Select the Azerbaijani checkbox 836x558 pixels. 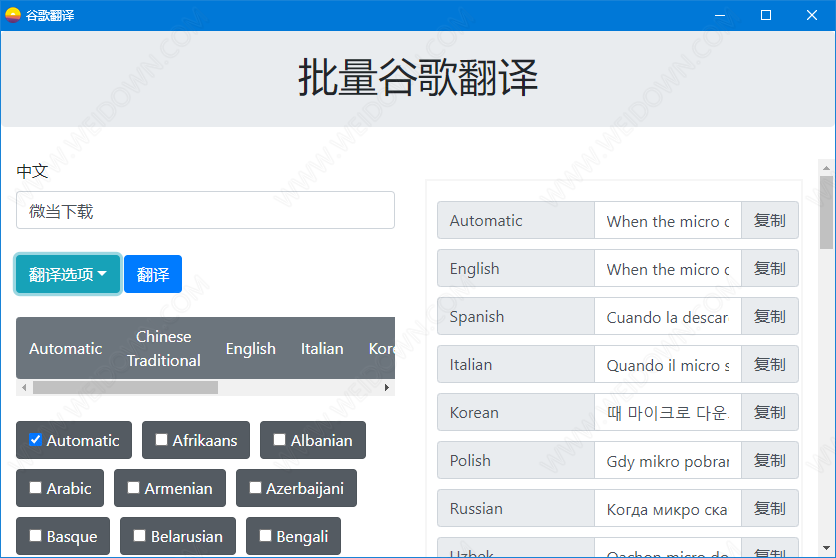(255, 488)
